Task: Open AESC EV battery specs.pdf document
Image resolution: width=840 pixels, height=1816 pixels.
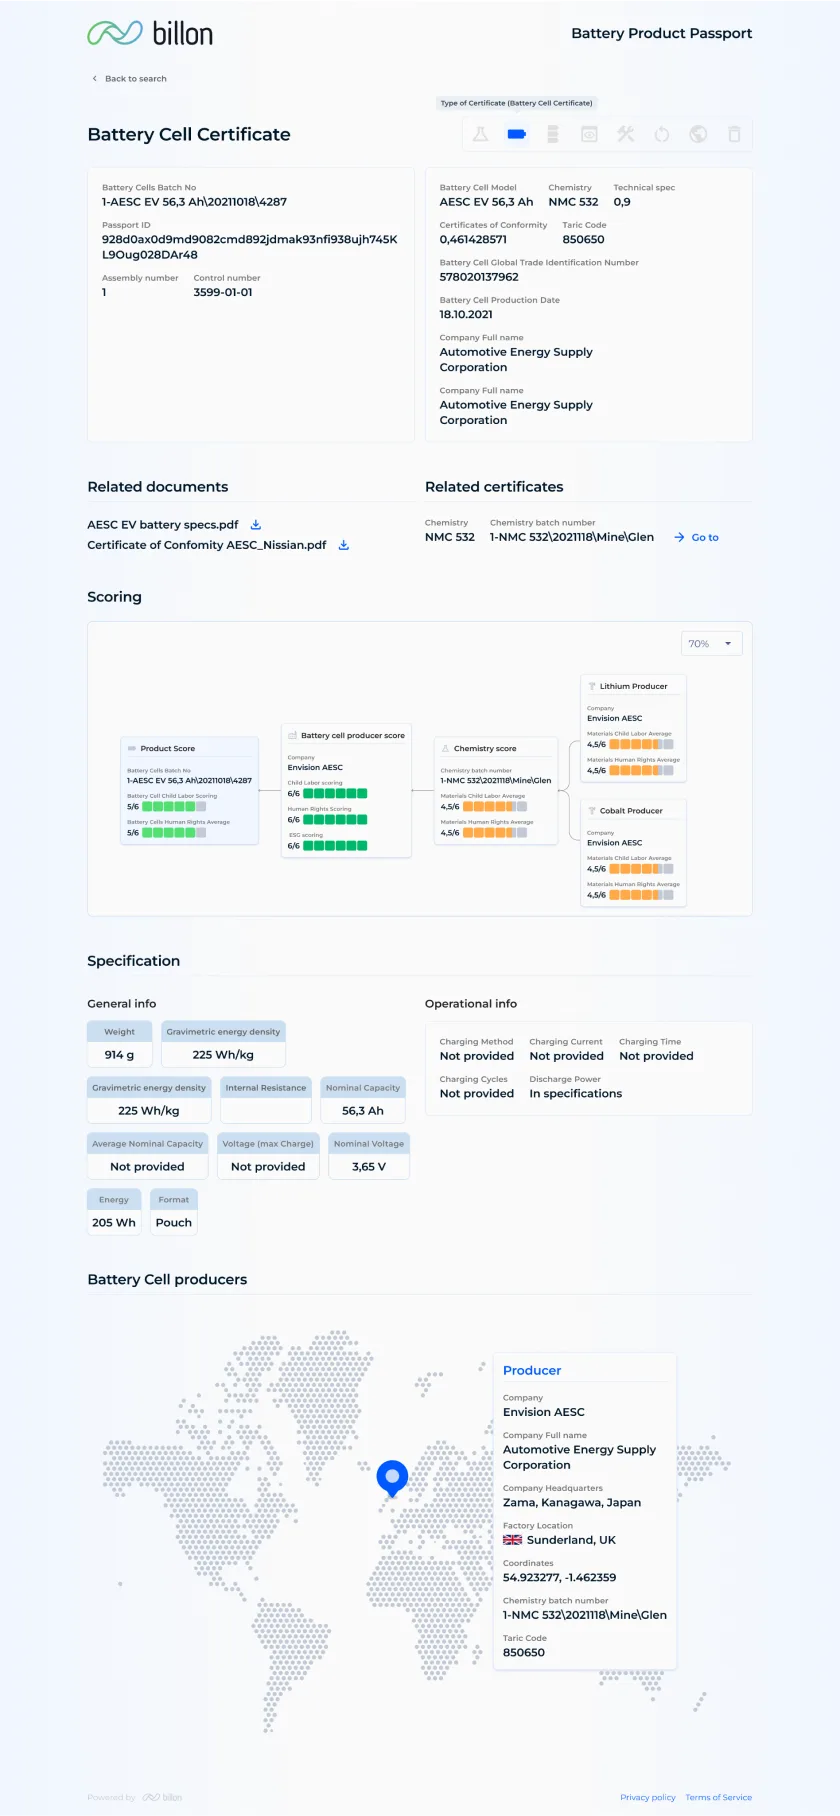Action: coord(163,524)
